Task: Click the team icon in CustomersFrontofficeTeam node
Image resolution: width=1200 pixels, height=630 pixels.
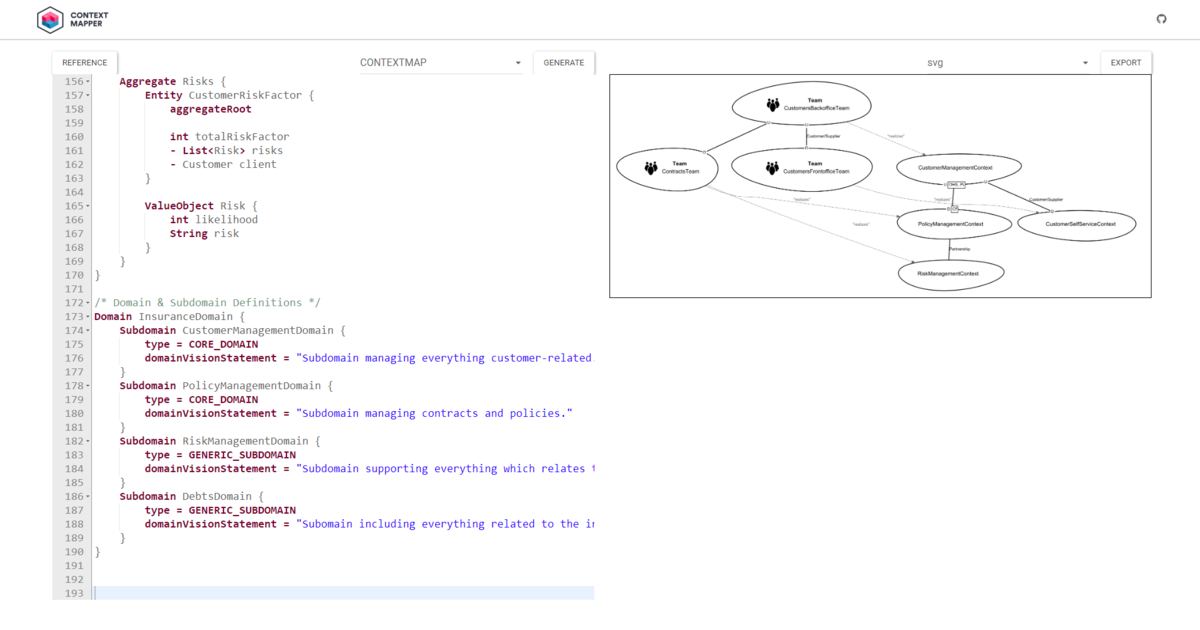Action: tap(772, 168)
